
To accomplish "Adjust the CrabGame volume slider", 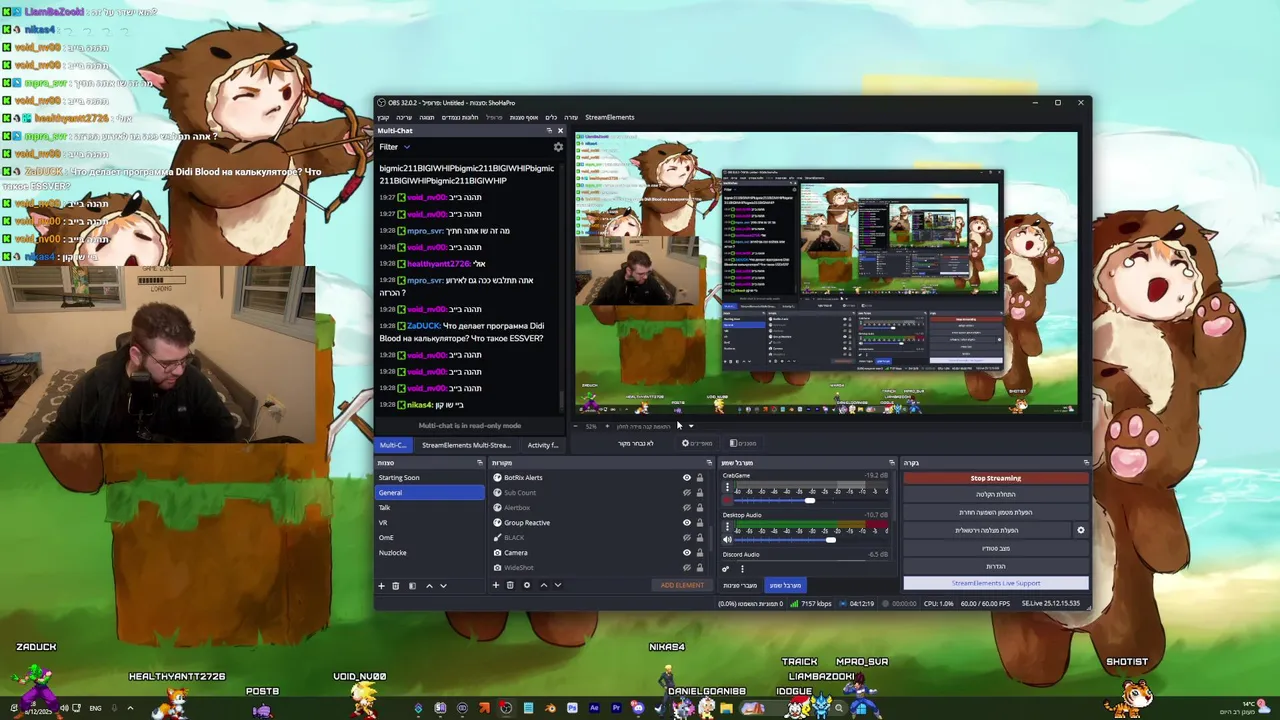I will pos(811,500).
